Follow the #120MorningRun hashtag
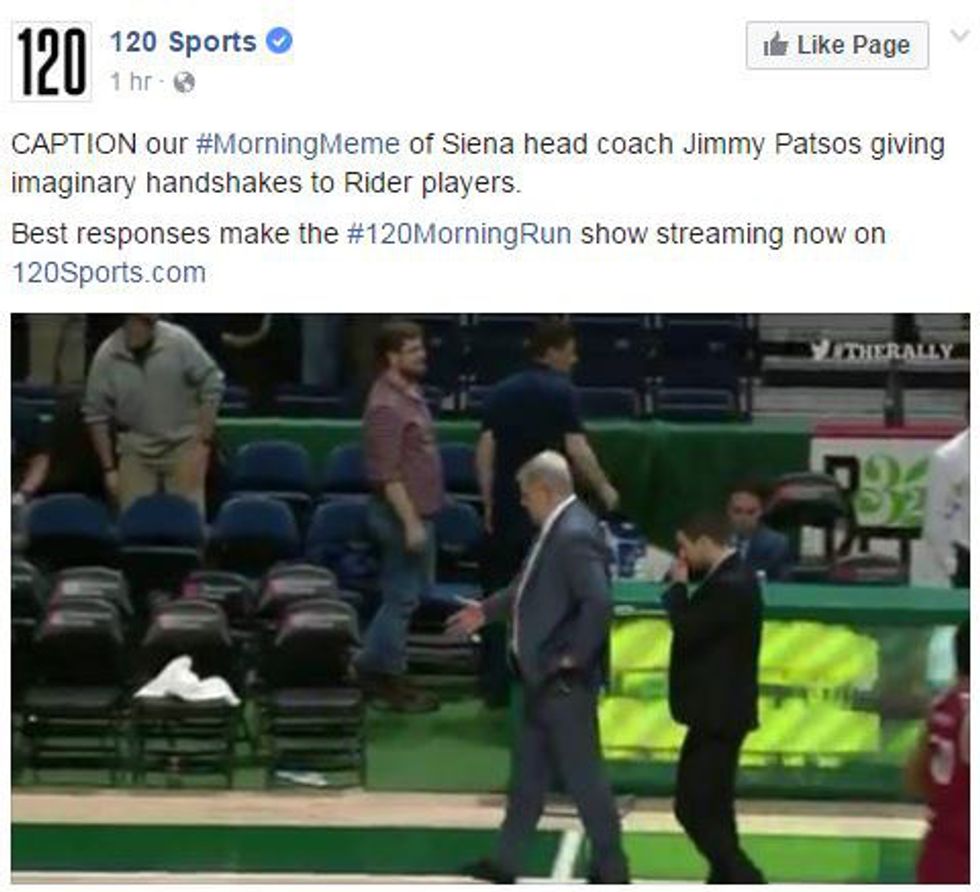 pyautogui.click(x=459, y=234)
